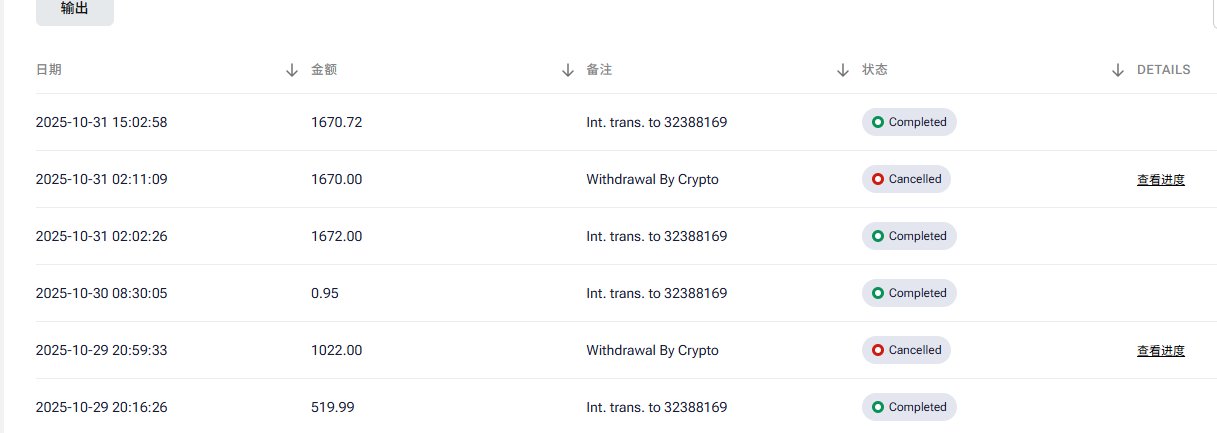The height and width of the screenshot is (433, 1217).
Task: Open 查看进度 for the 1670.00 withdrawal
Action: click(1160, 180)
